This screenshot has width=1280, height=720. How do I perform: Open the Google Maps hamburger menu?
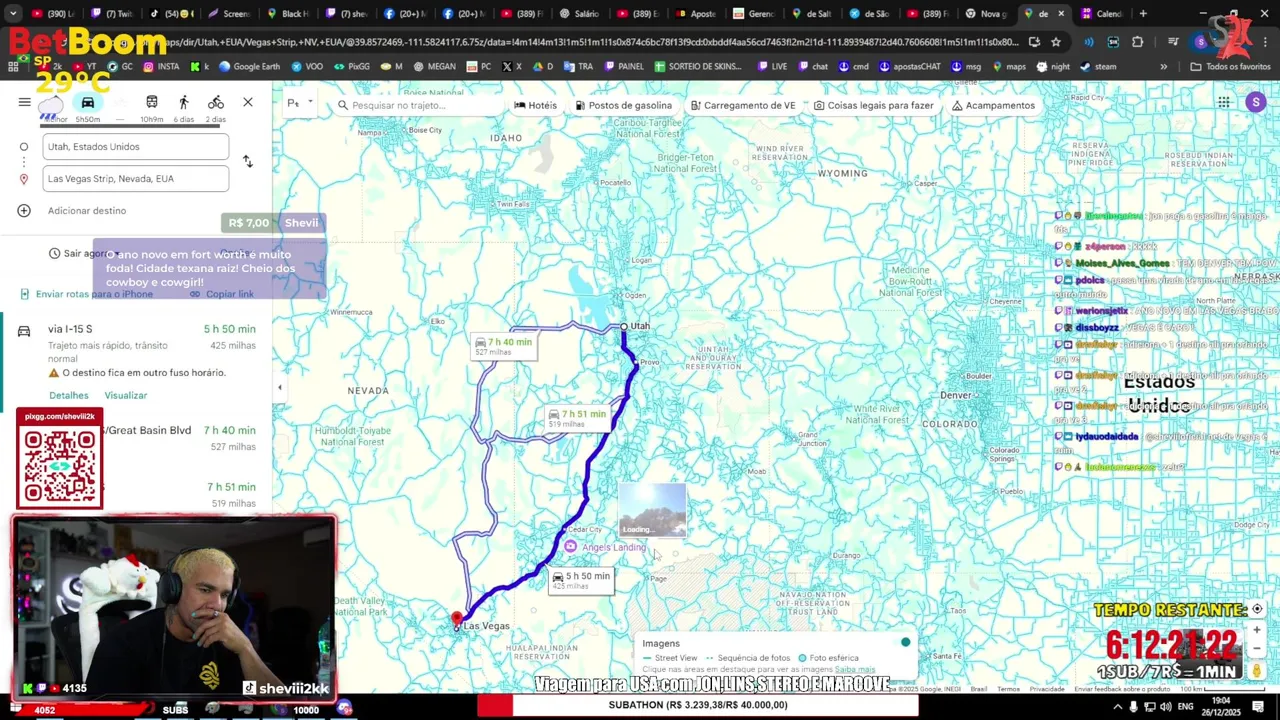(24, 102)
